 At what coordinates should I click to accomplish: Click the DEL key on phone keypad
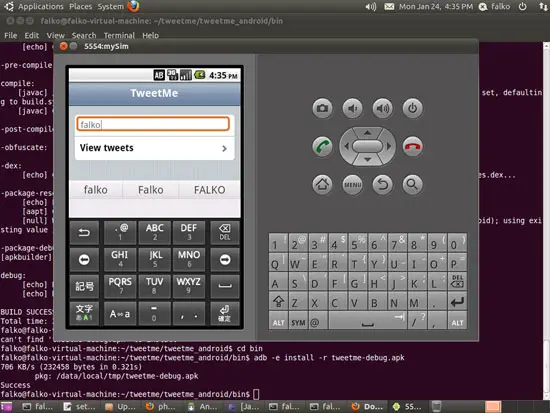coord(224,232)
